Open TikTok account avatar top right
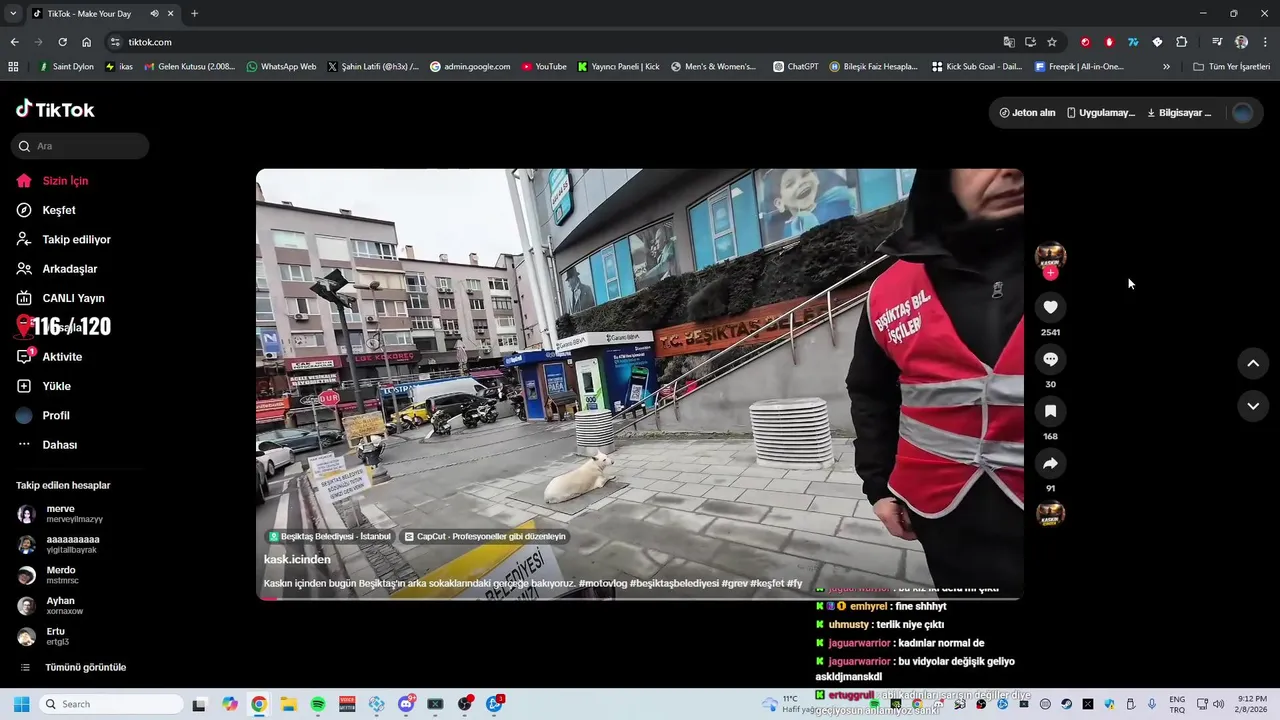This screenshot has width=1280, height=720. pos(1243,113)
